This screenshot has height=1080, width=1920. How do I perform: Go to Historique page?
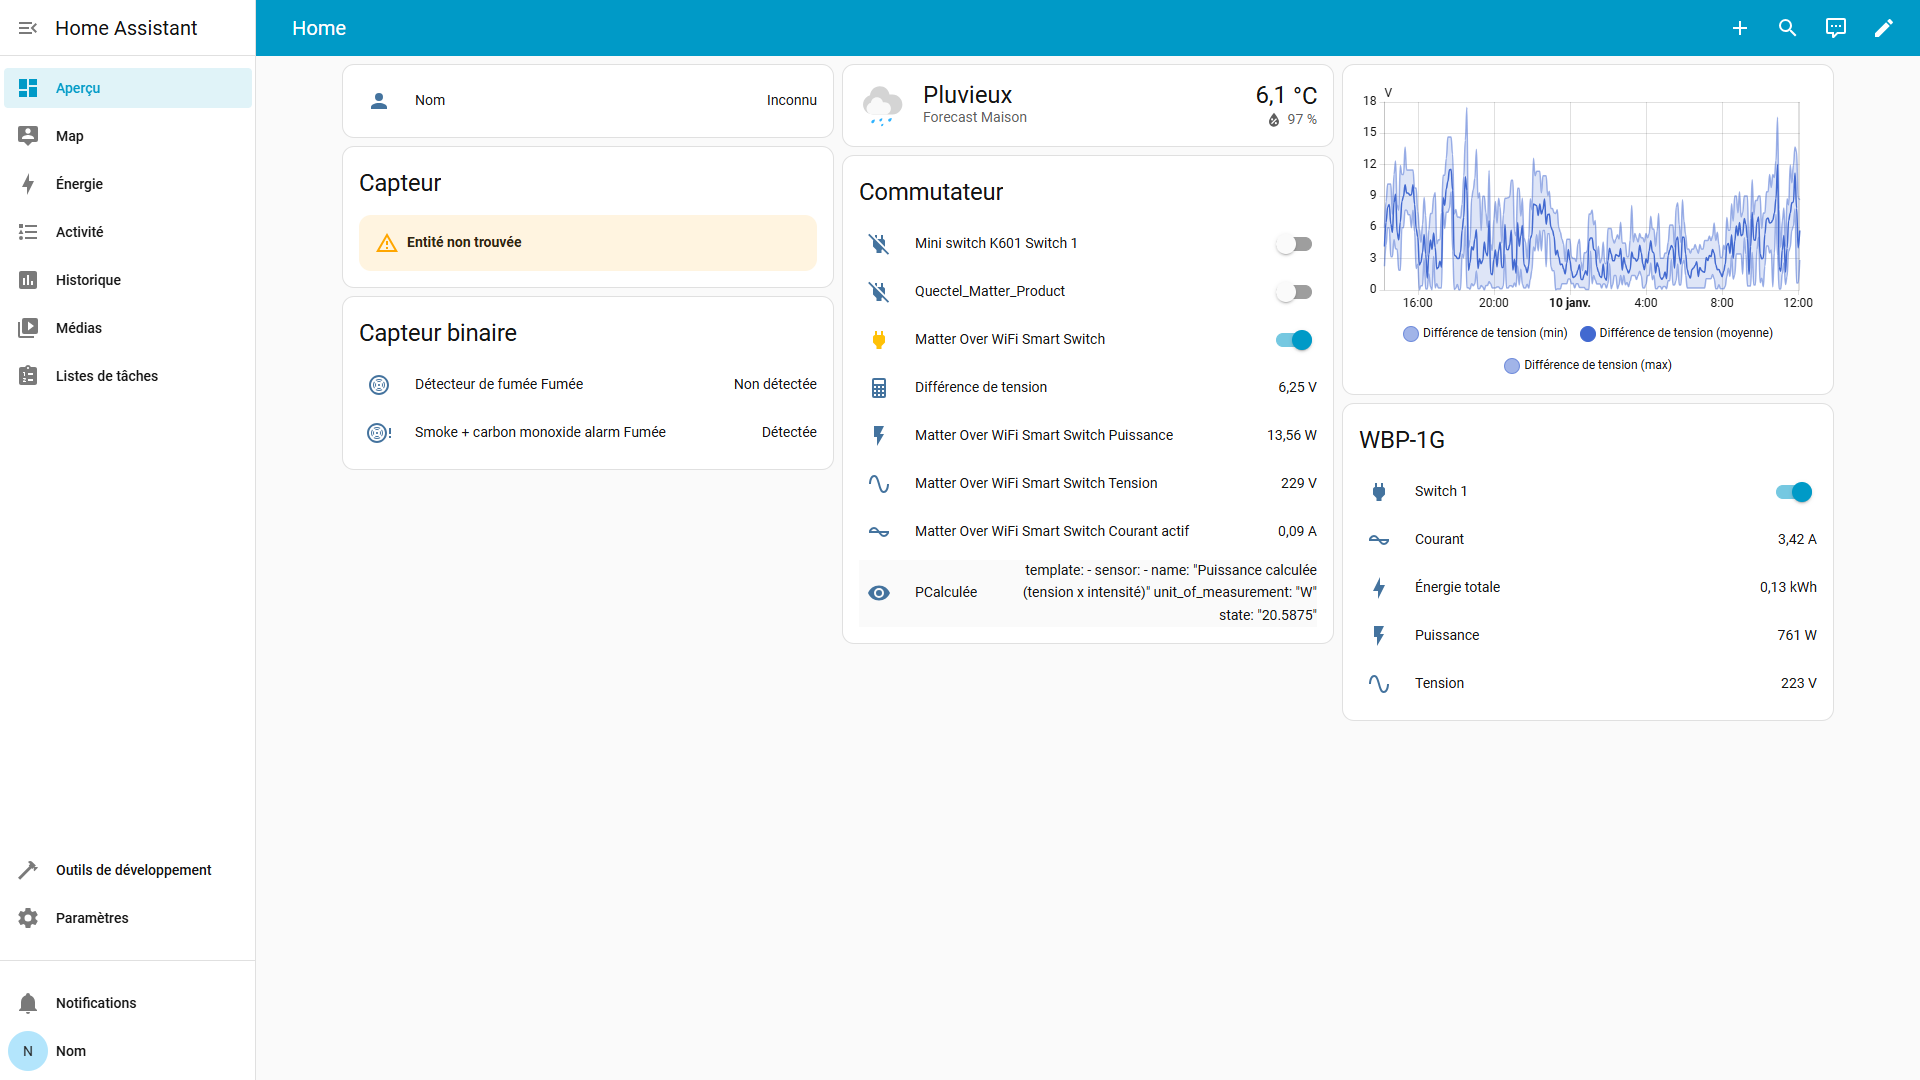click(x=88, y=280)
